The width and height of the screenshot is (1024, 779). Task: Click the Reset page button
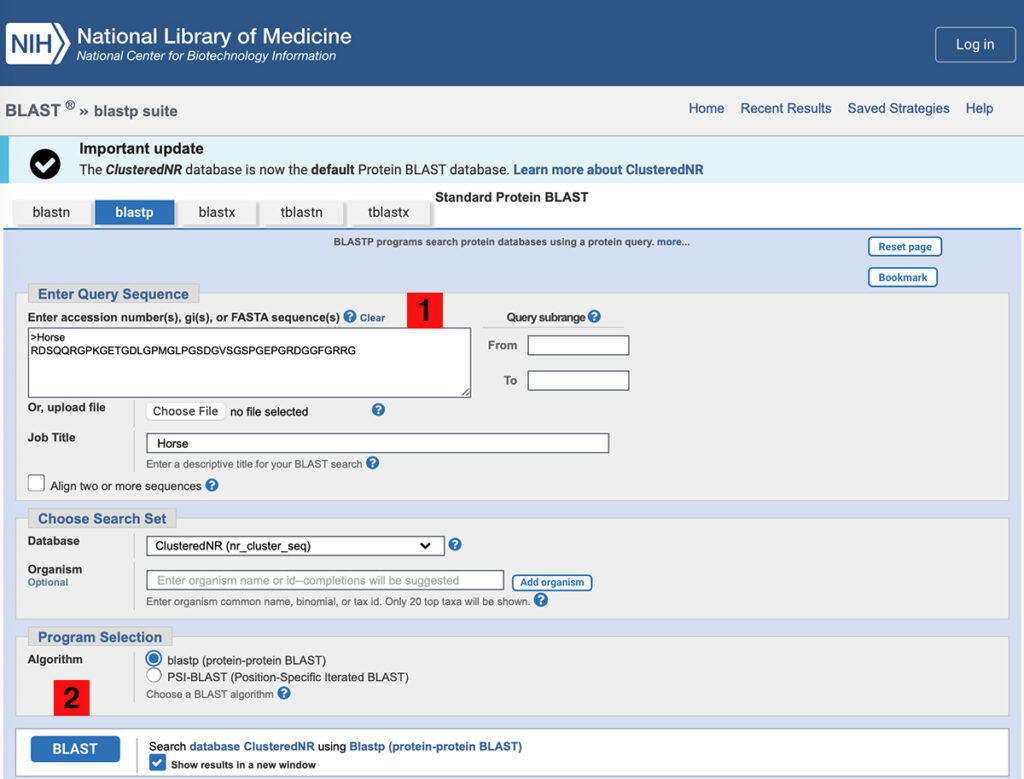pos(905,247)
